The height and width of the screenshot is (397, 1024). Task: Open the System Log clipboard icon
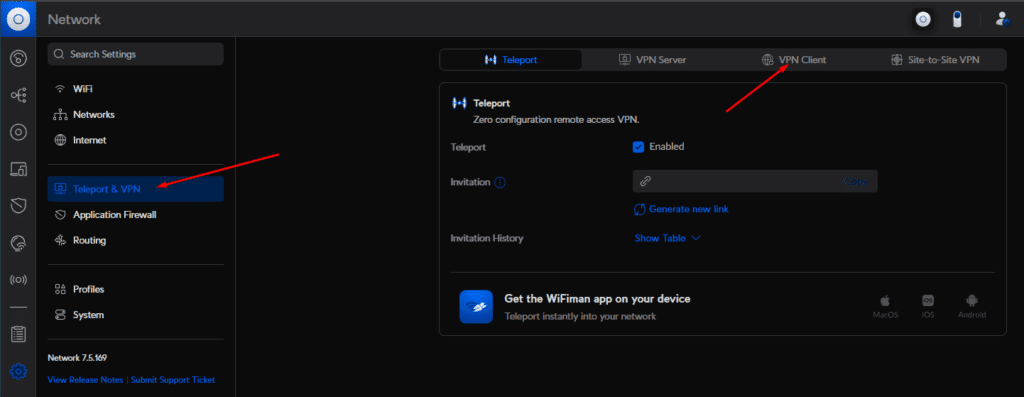point(18,334)
